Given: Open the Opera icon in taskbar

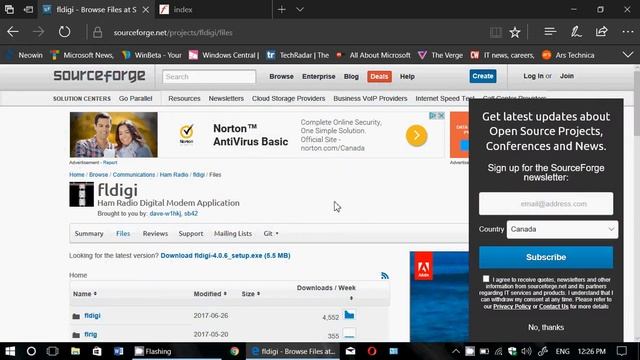Looking at the screenshot, I should click(371, 351).
